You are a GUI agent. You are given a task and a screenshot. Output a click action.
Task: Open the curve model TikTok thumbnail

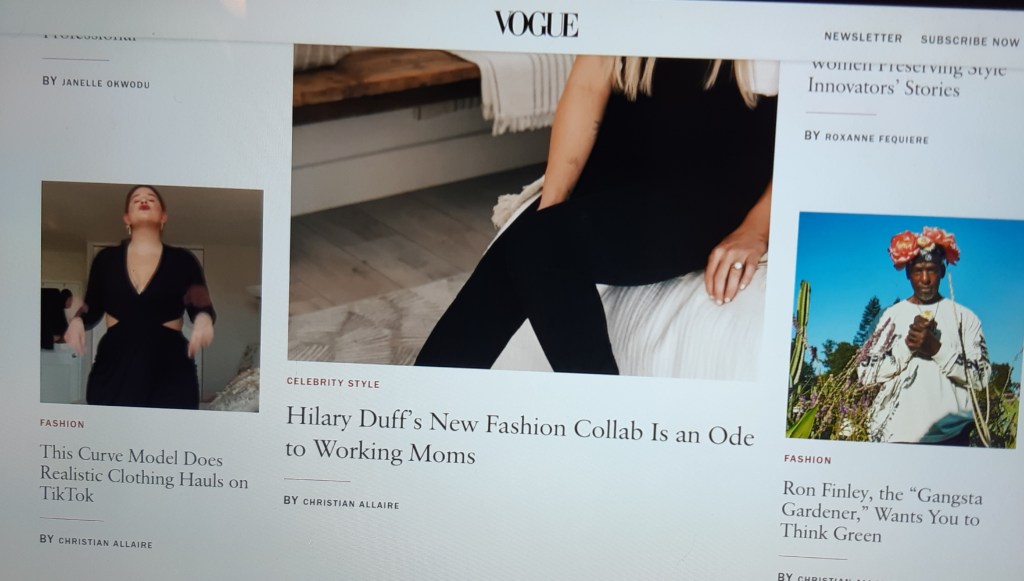[152, 296]
